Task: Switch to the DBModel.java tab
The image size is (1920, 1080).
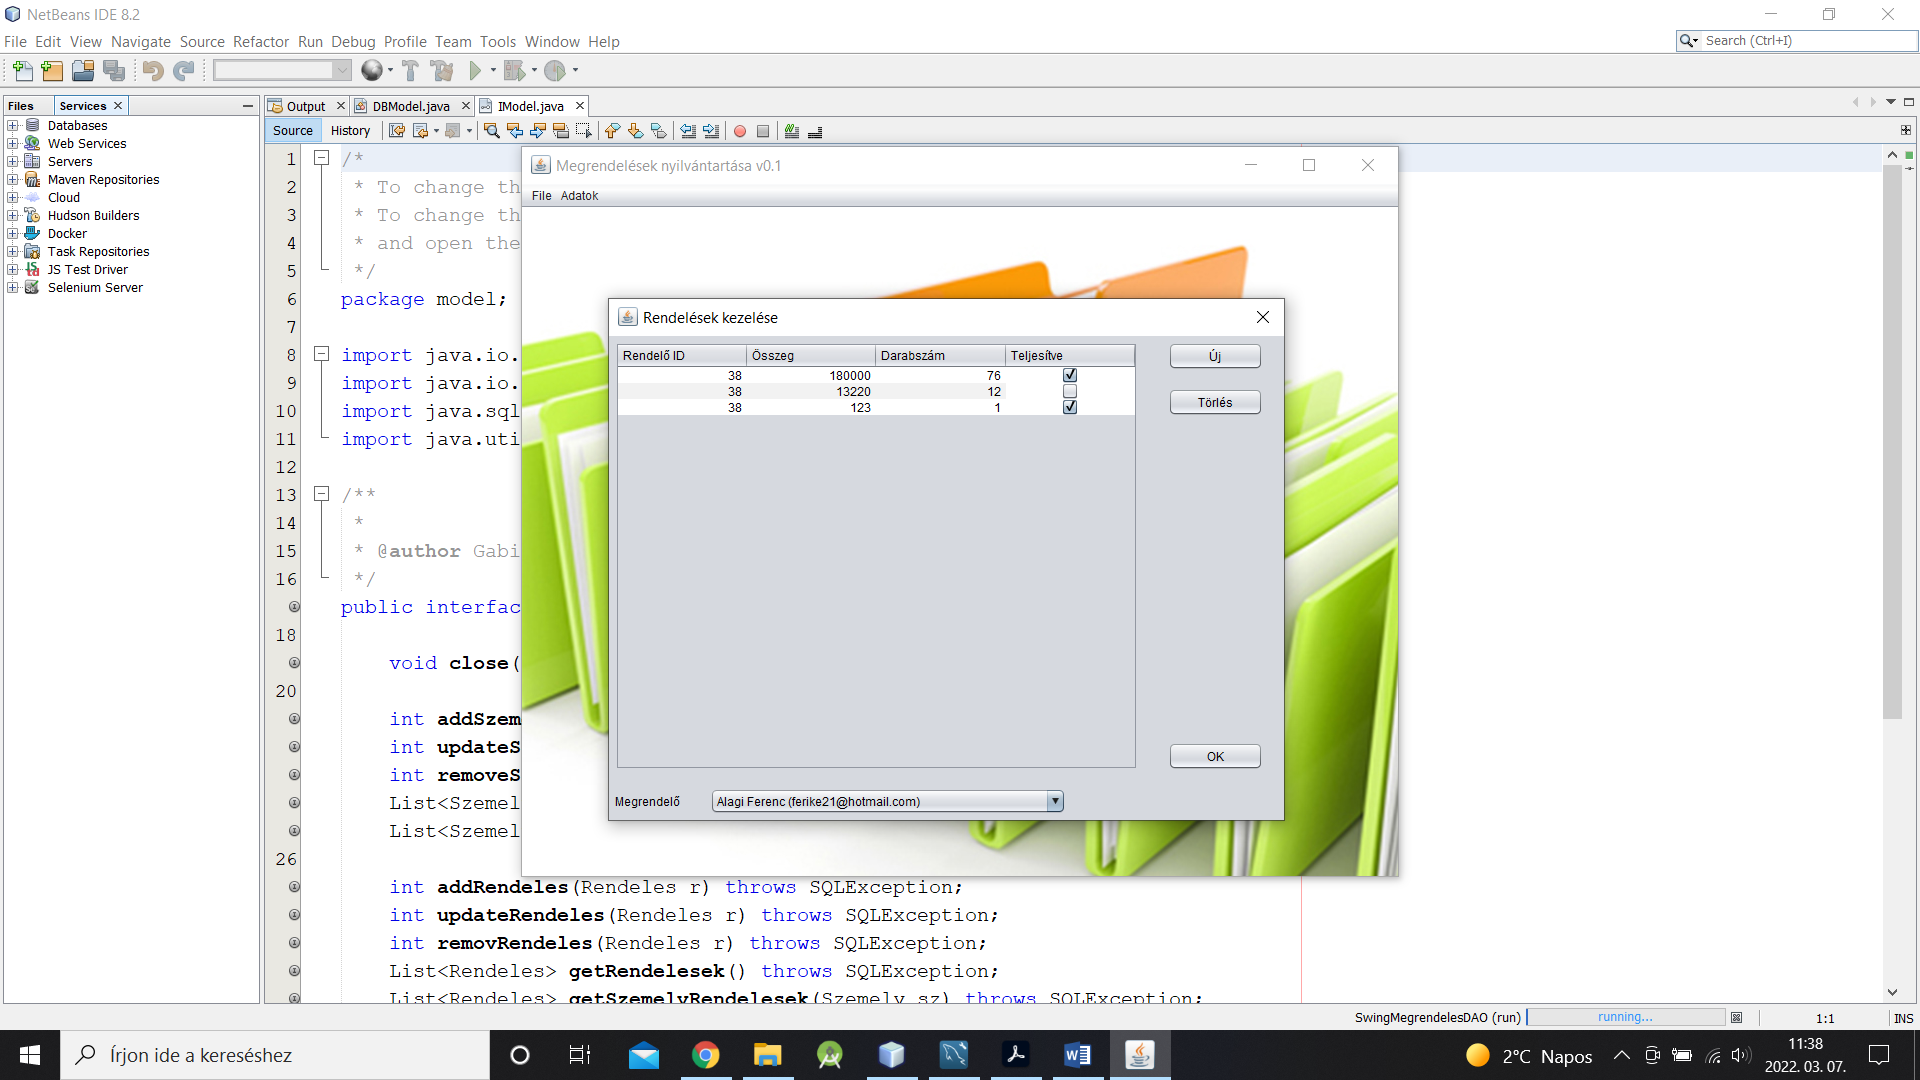Action: [x=411, y=106]
